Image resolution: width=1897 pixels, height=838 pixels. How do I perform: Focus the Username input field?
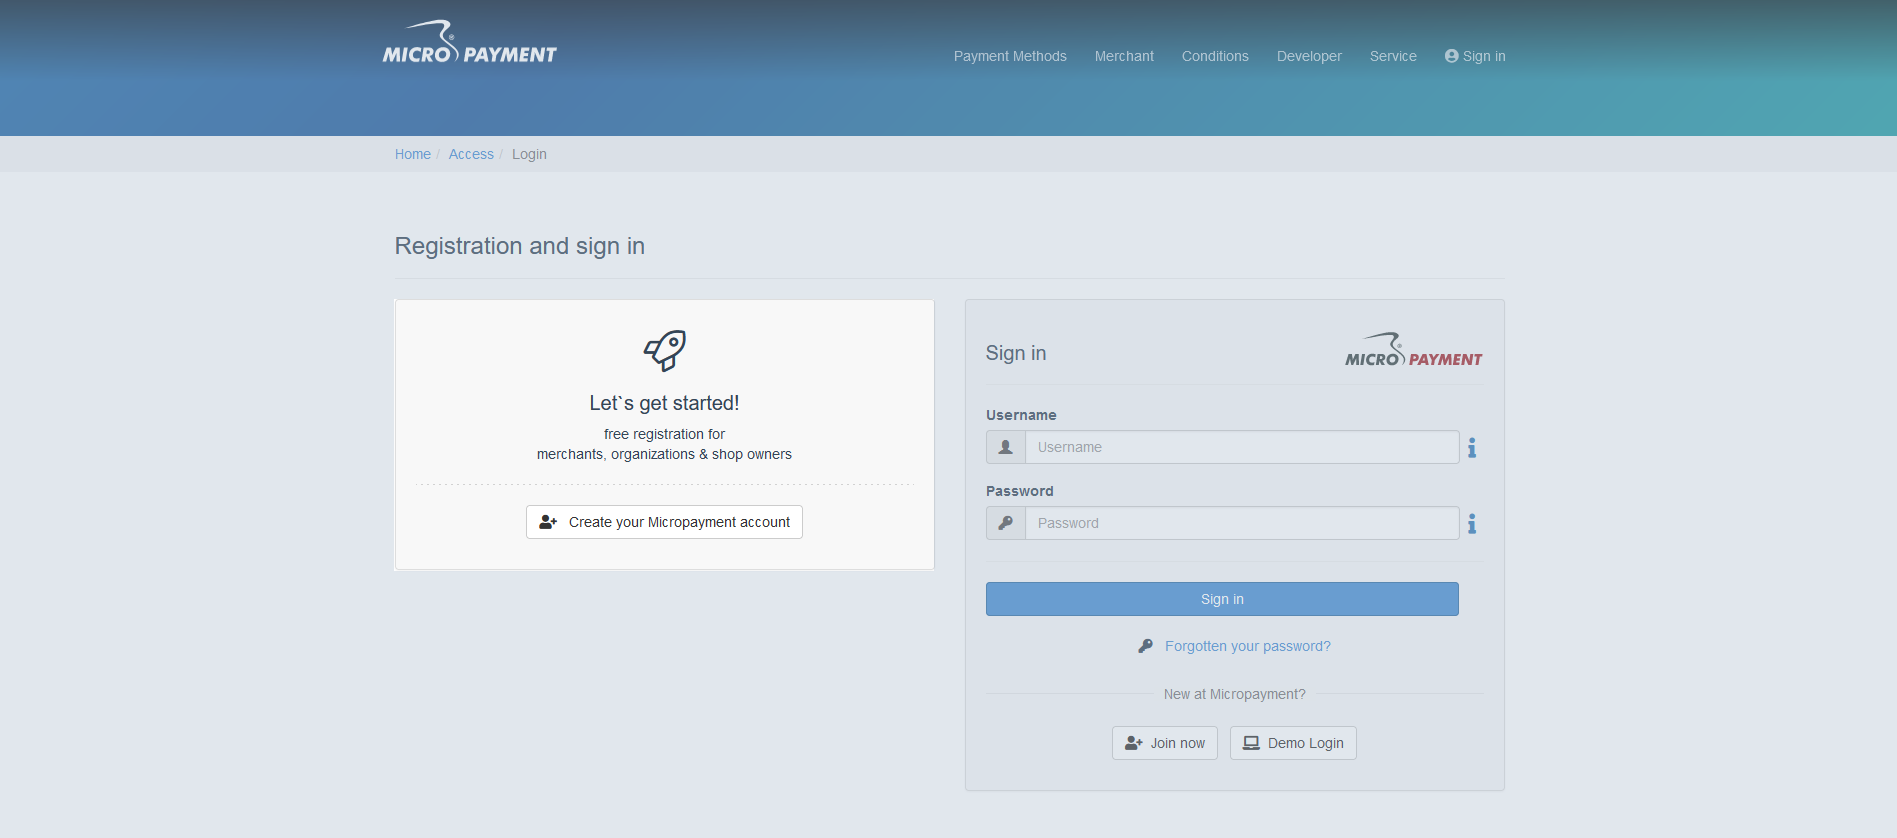pyautogui.click(x=1242, y=447)
